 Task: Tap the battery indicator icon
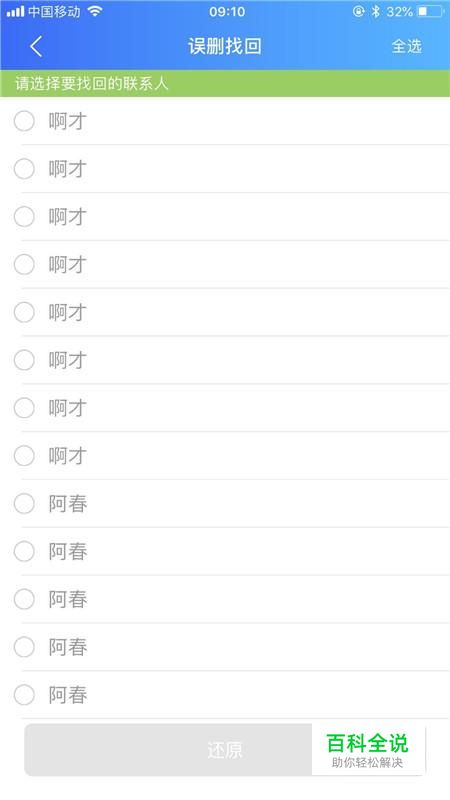pos(430,11)
